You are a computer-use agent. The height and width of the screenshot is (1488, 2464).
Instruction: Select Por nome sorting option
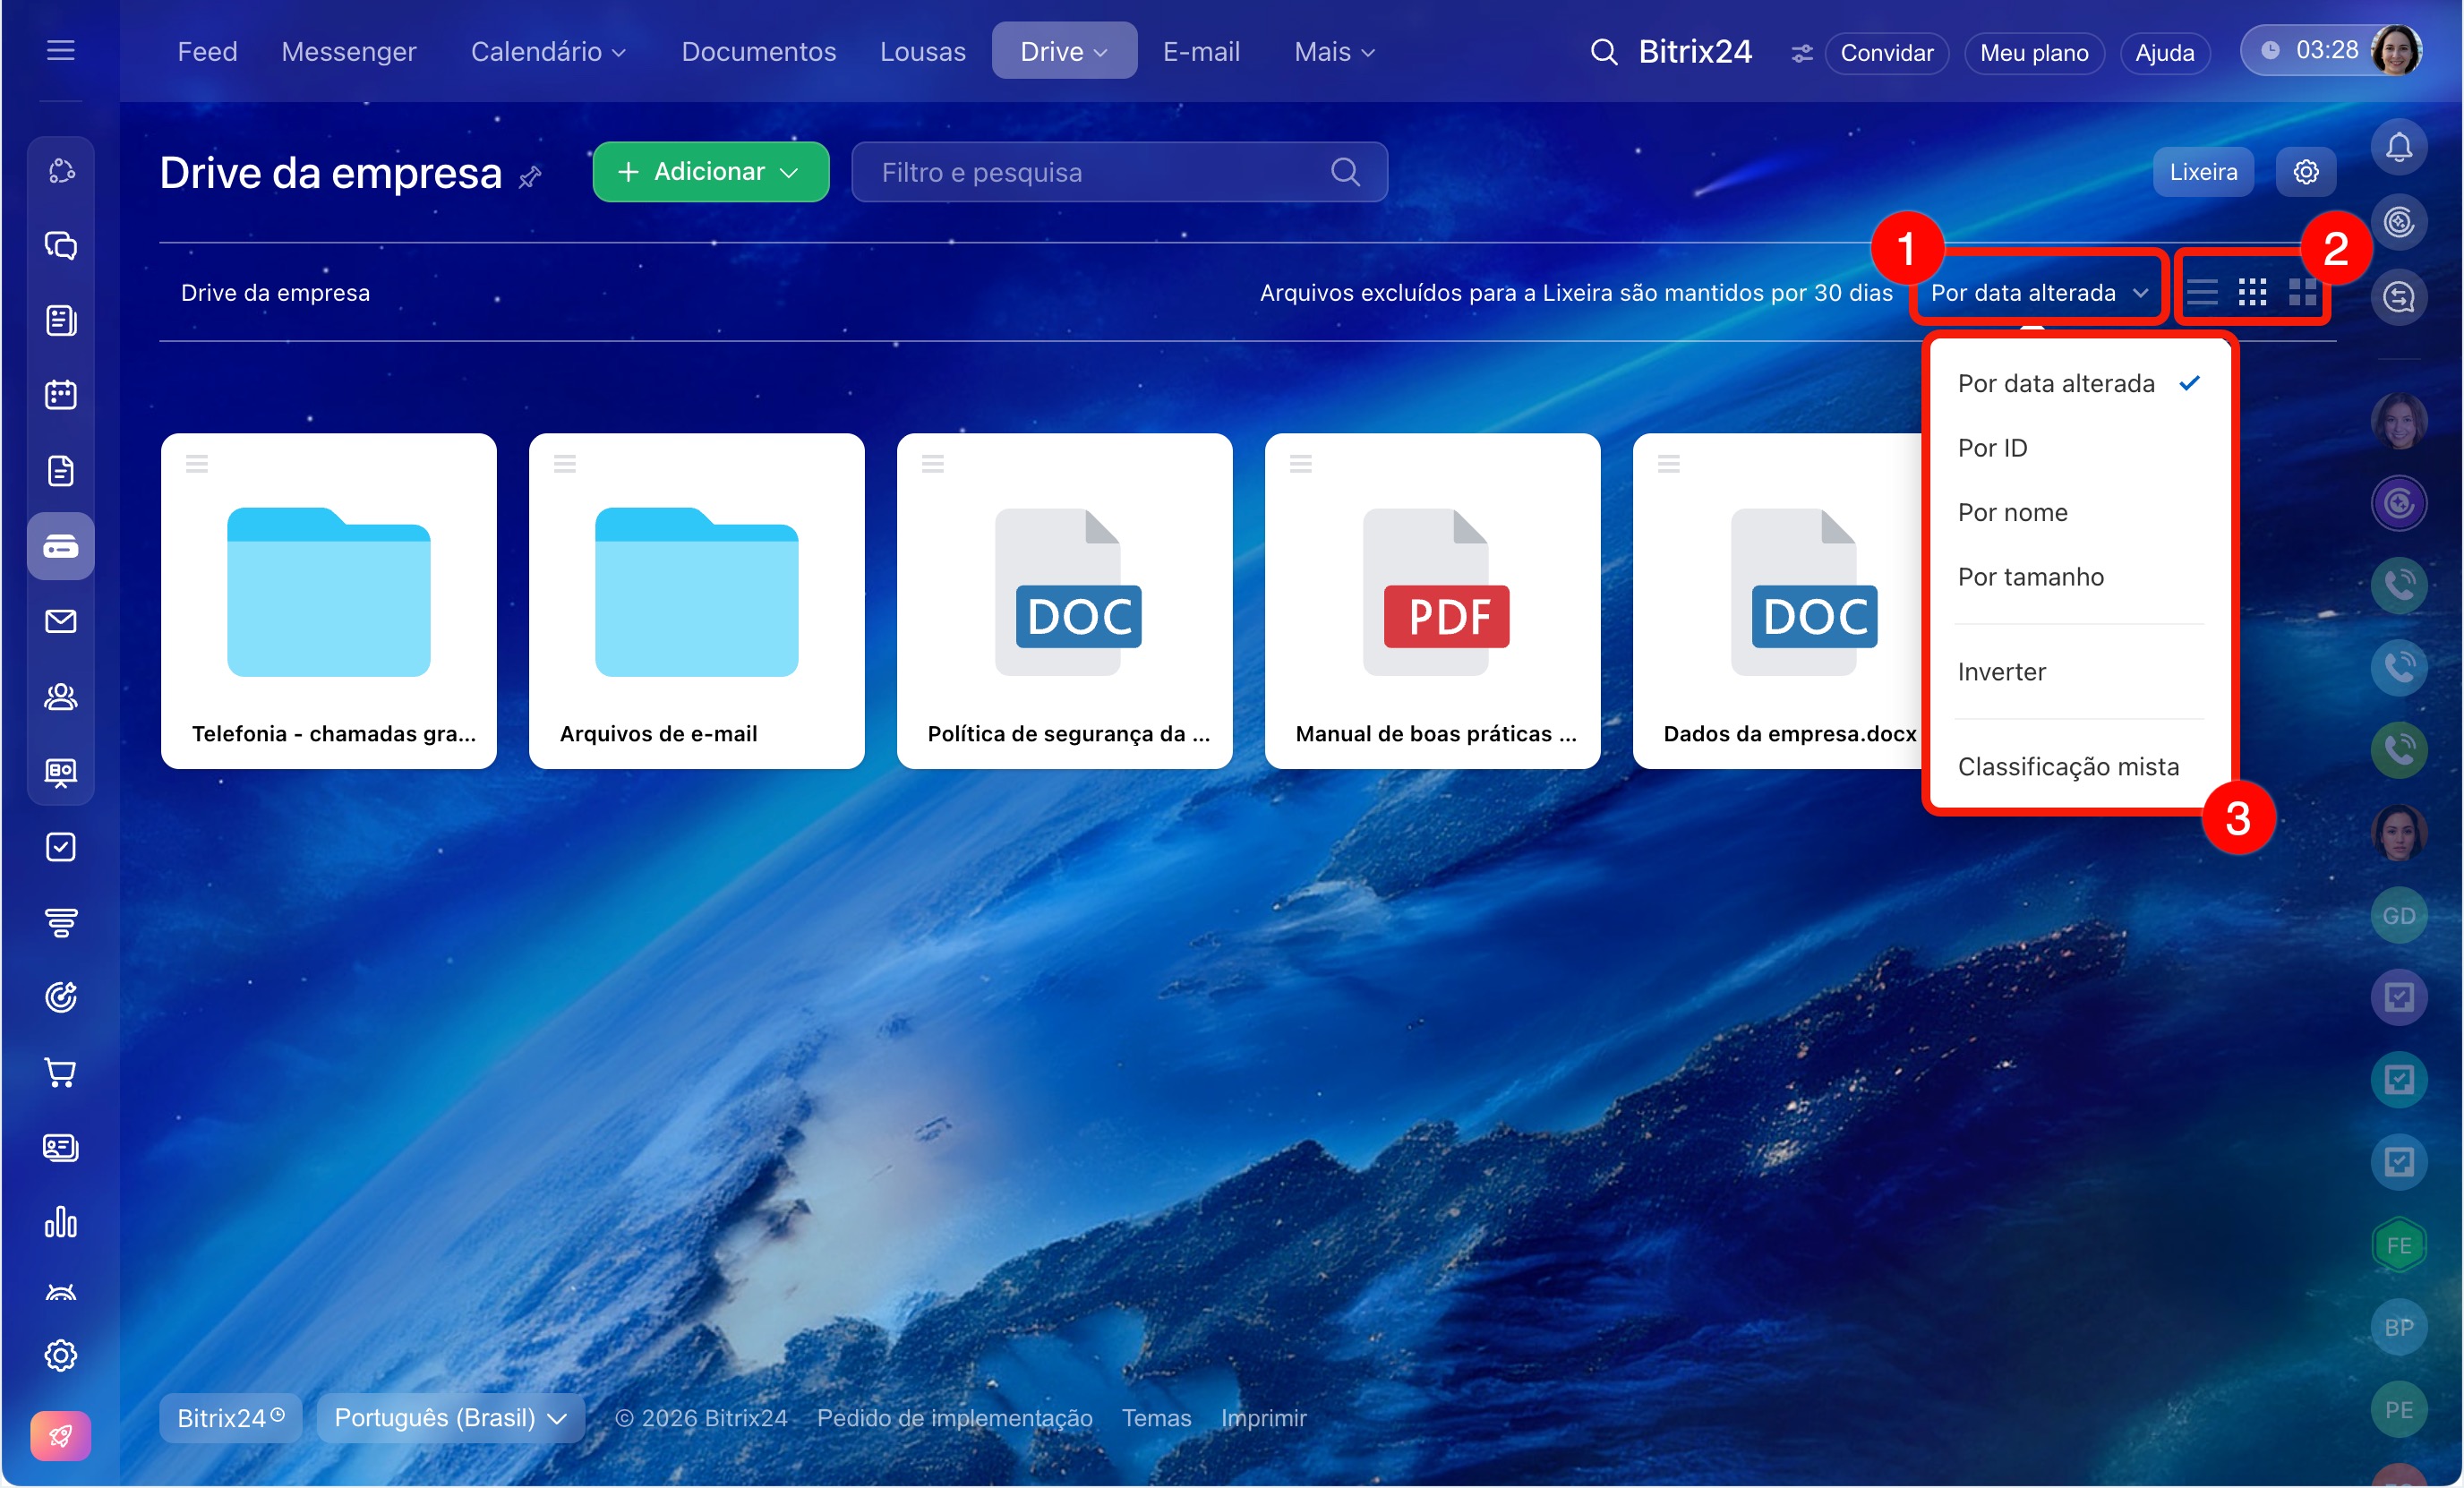tap(2012, 512)
